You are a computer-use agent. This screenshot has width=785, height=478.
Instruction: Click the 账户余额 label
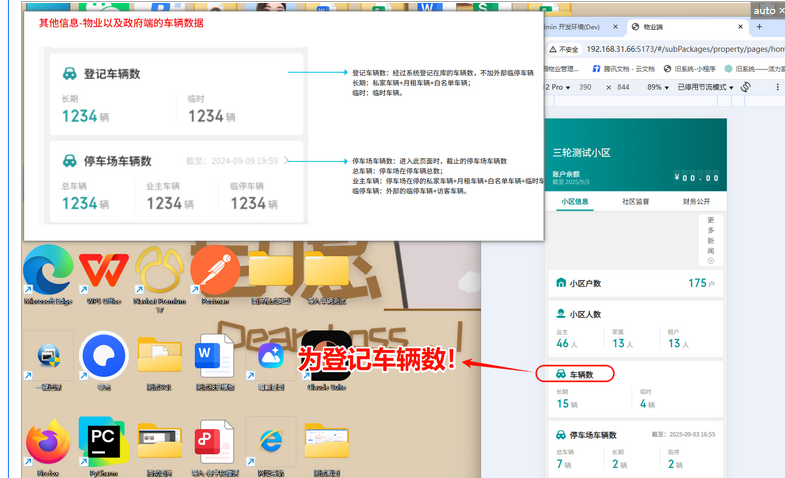566,174
